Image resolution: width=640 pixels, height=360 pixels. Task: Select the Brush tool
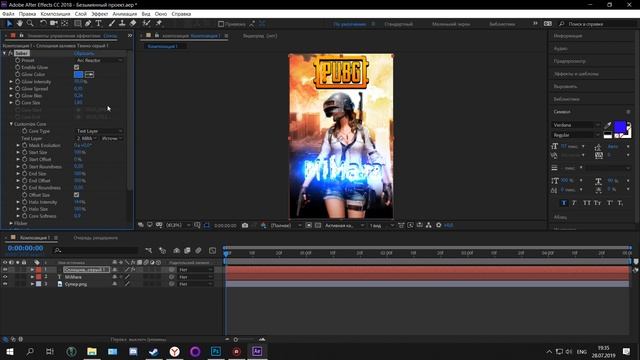[x=111, y=24]
